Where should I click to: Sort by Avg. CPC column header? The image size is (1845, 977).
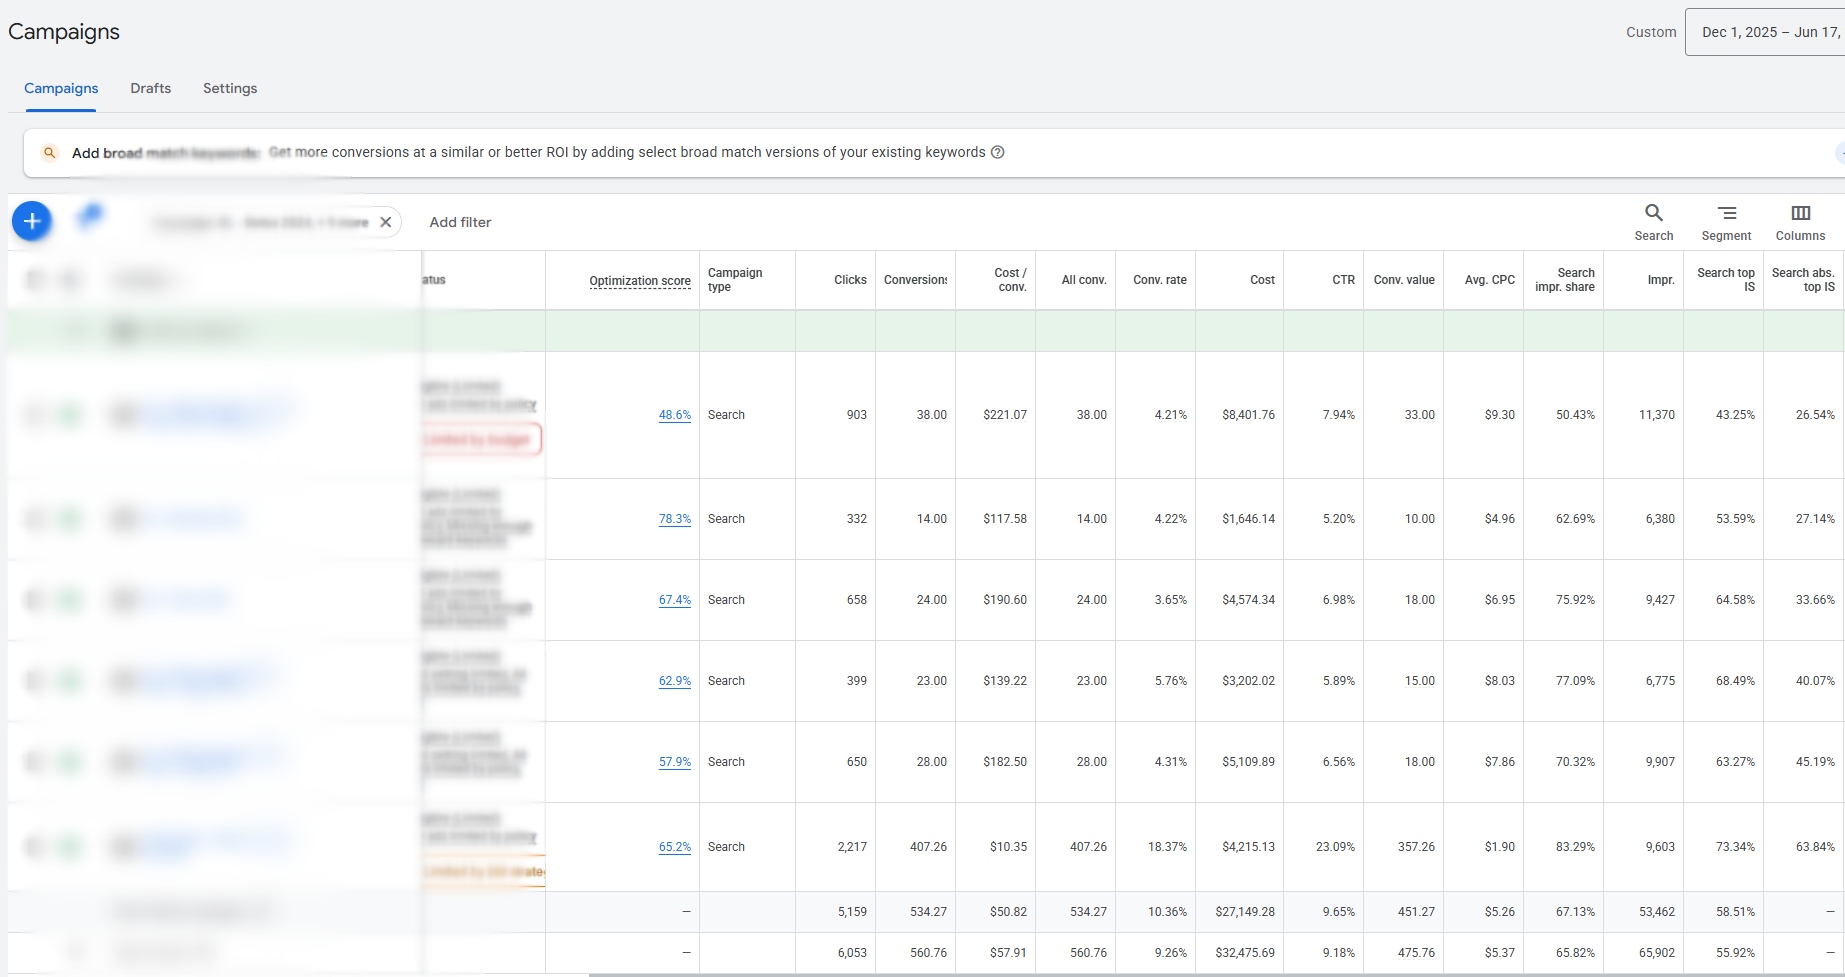tap(1490, 280)
